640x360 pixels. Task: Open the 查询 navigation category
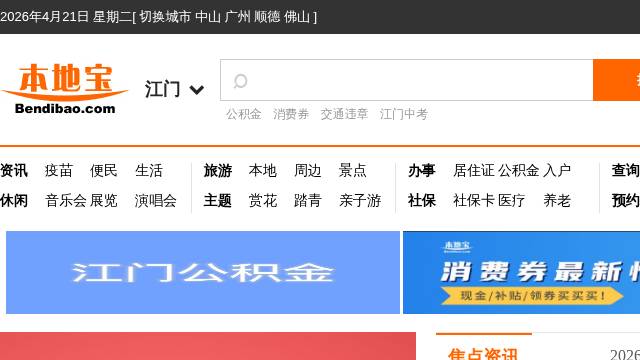point(626,170)
